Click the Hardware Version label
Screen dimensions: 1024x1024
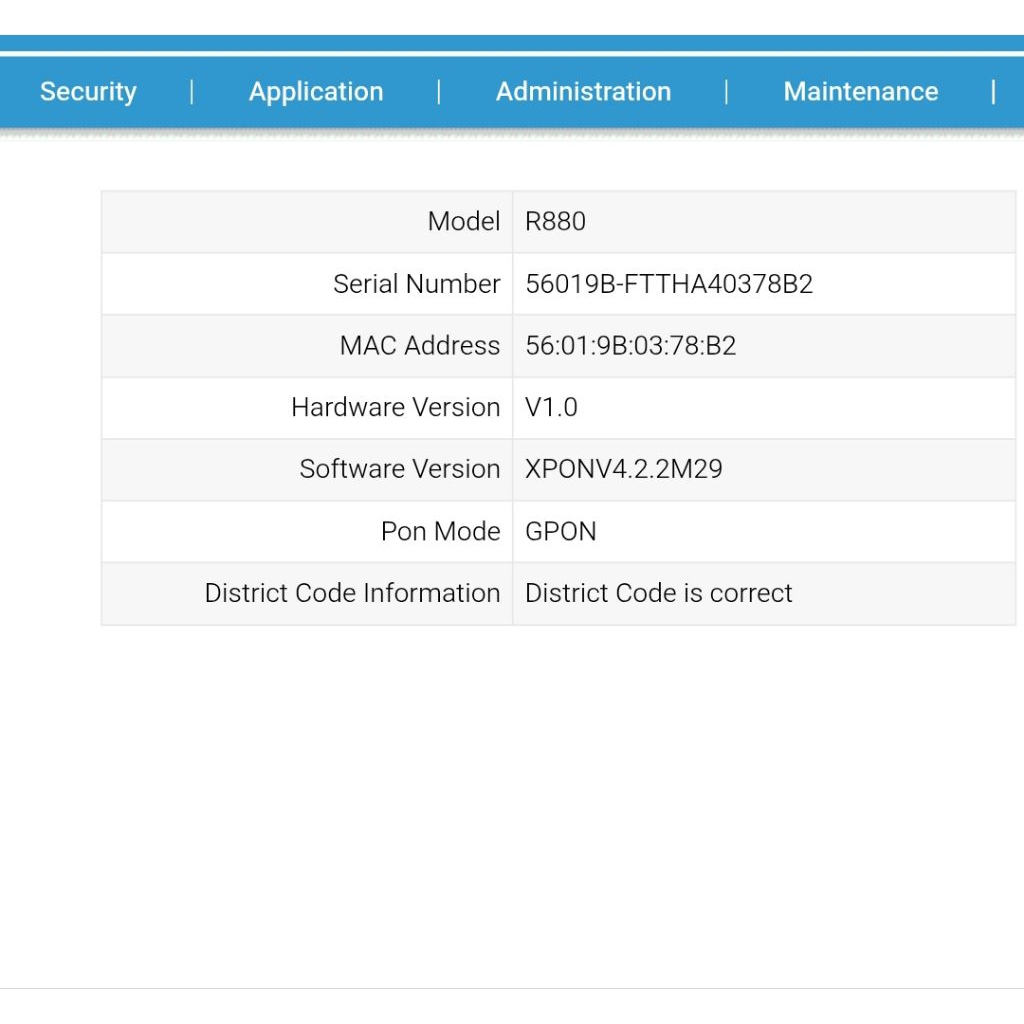pos(395,407)
